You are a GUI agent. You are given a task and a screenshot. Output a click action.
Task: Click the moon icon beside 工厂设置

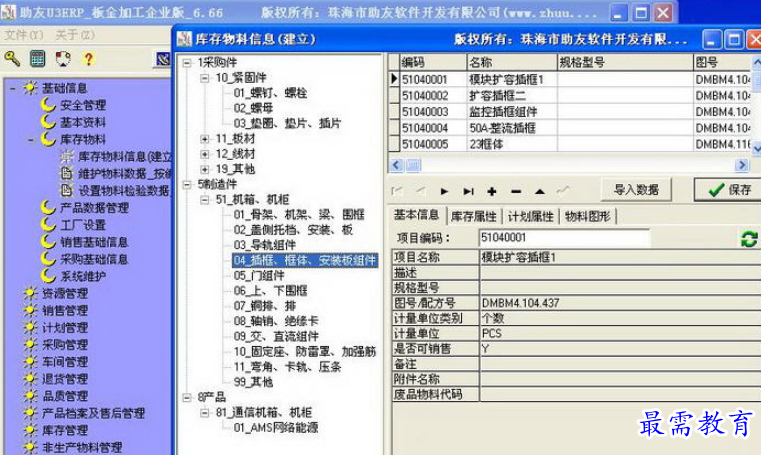(x=48, y=225)
